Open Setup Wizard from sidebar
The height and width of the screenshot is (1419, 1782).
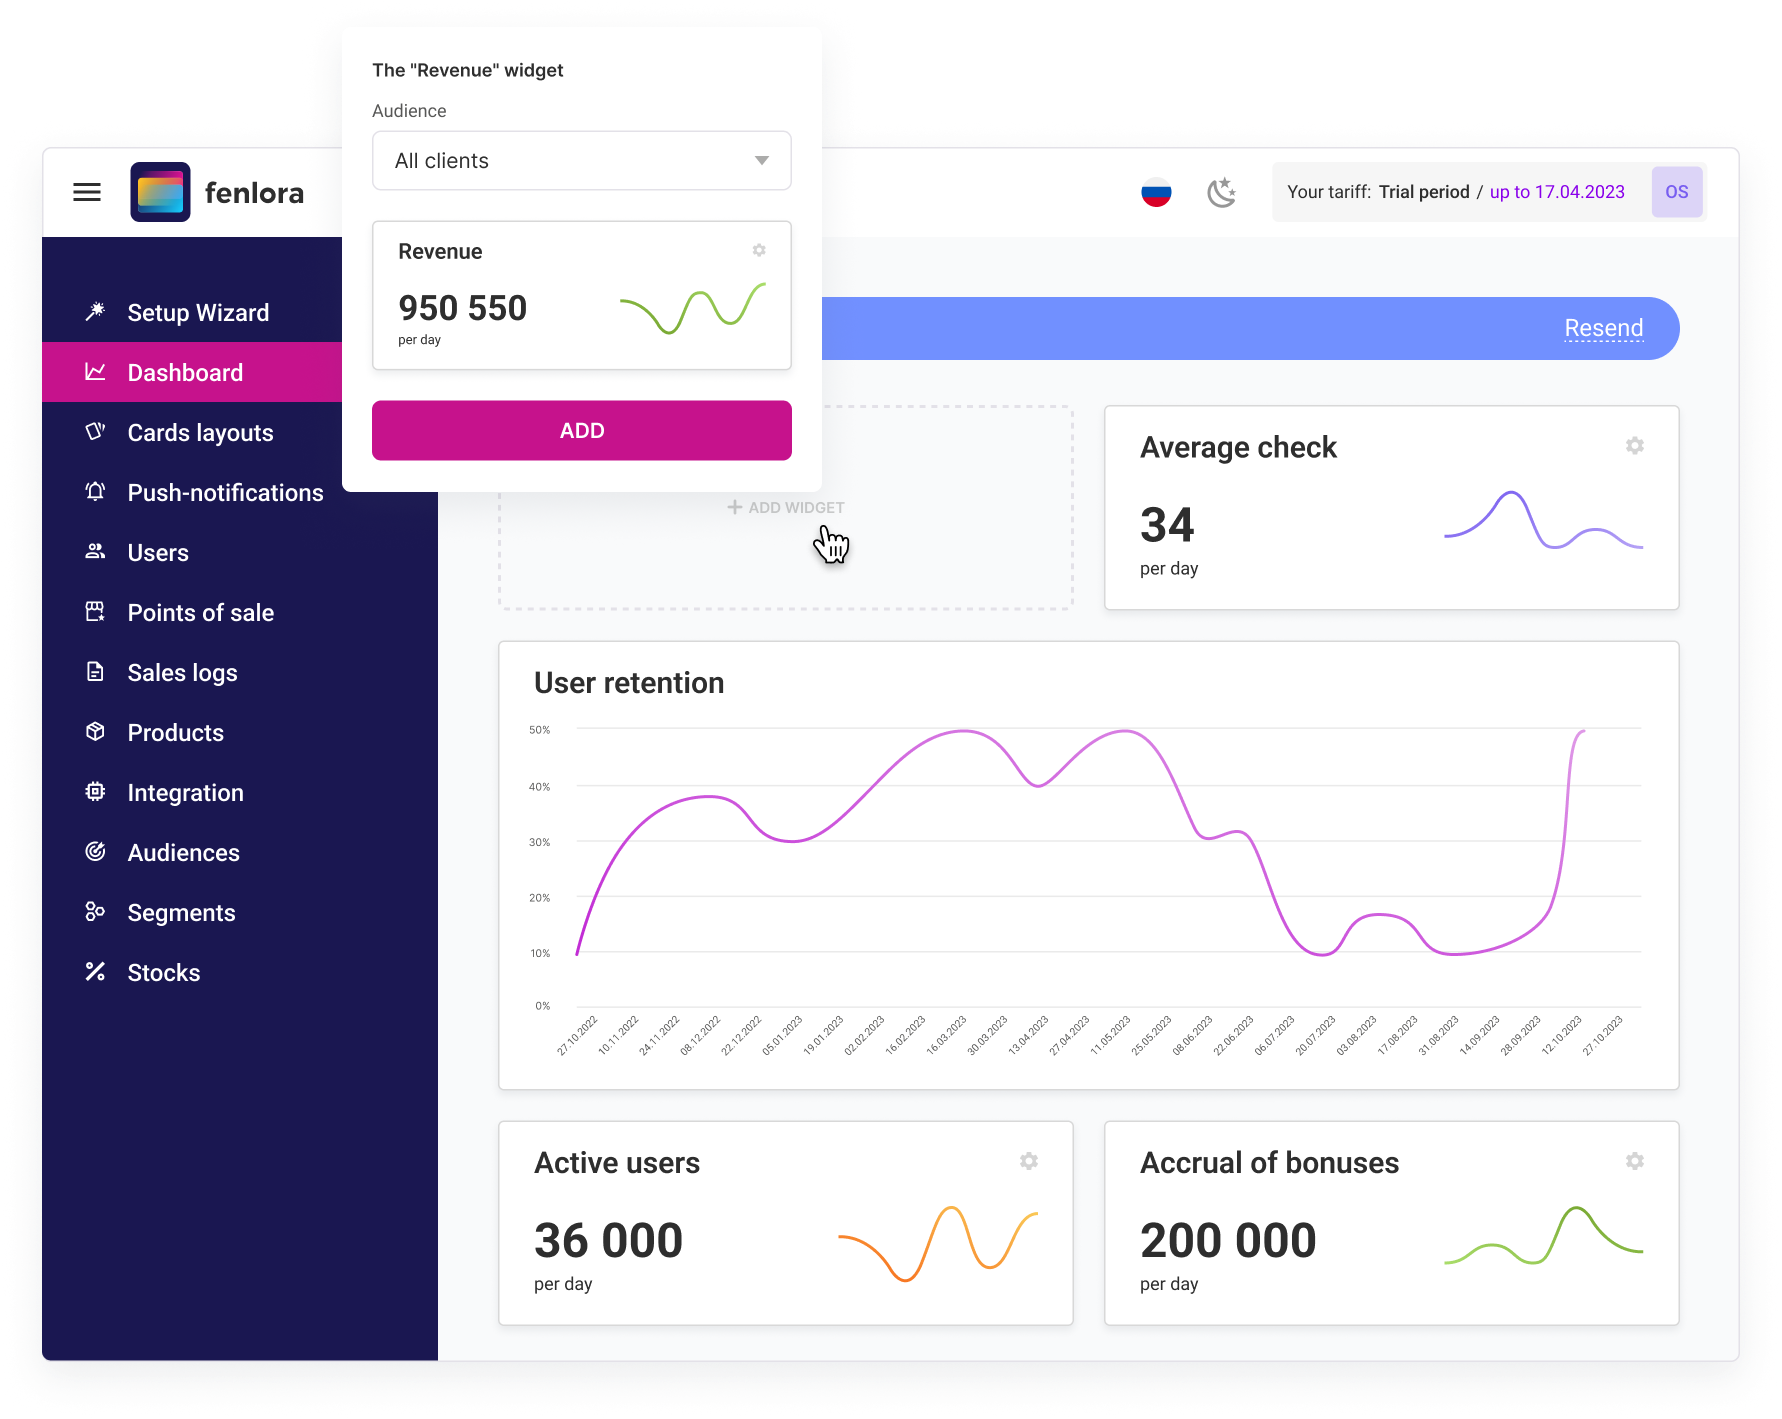[x=198, y=313]
